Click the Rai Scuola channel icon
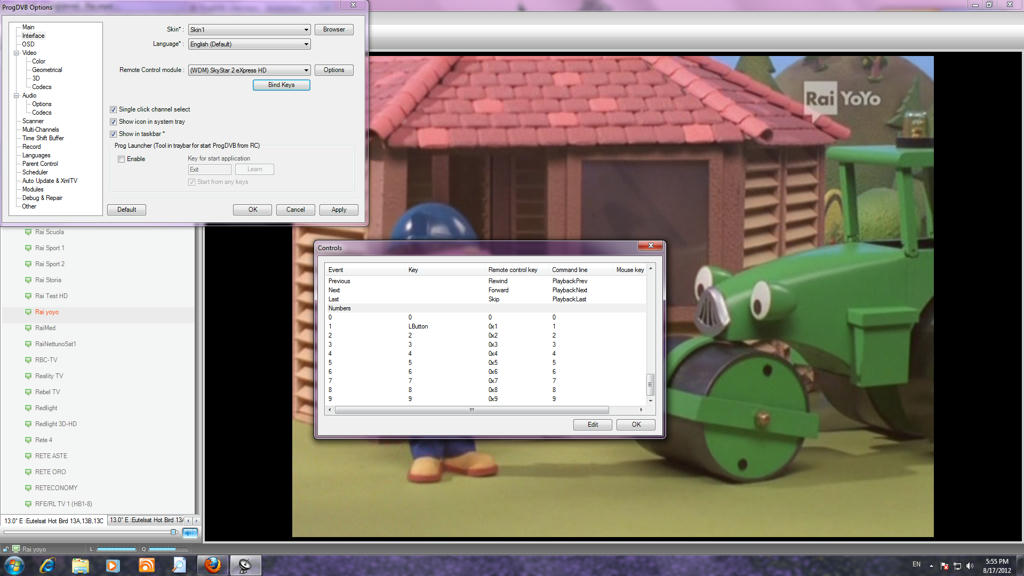This screenshot has height=576, width=1024. (x=28, y=232)
